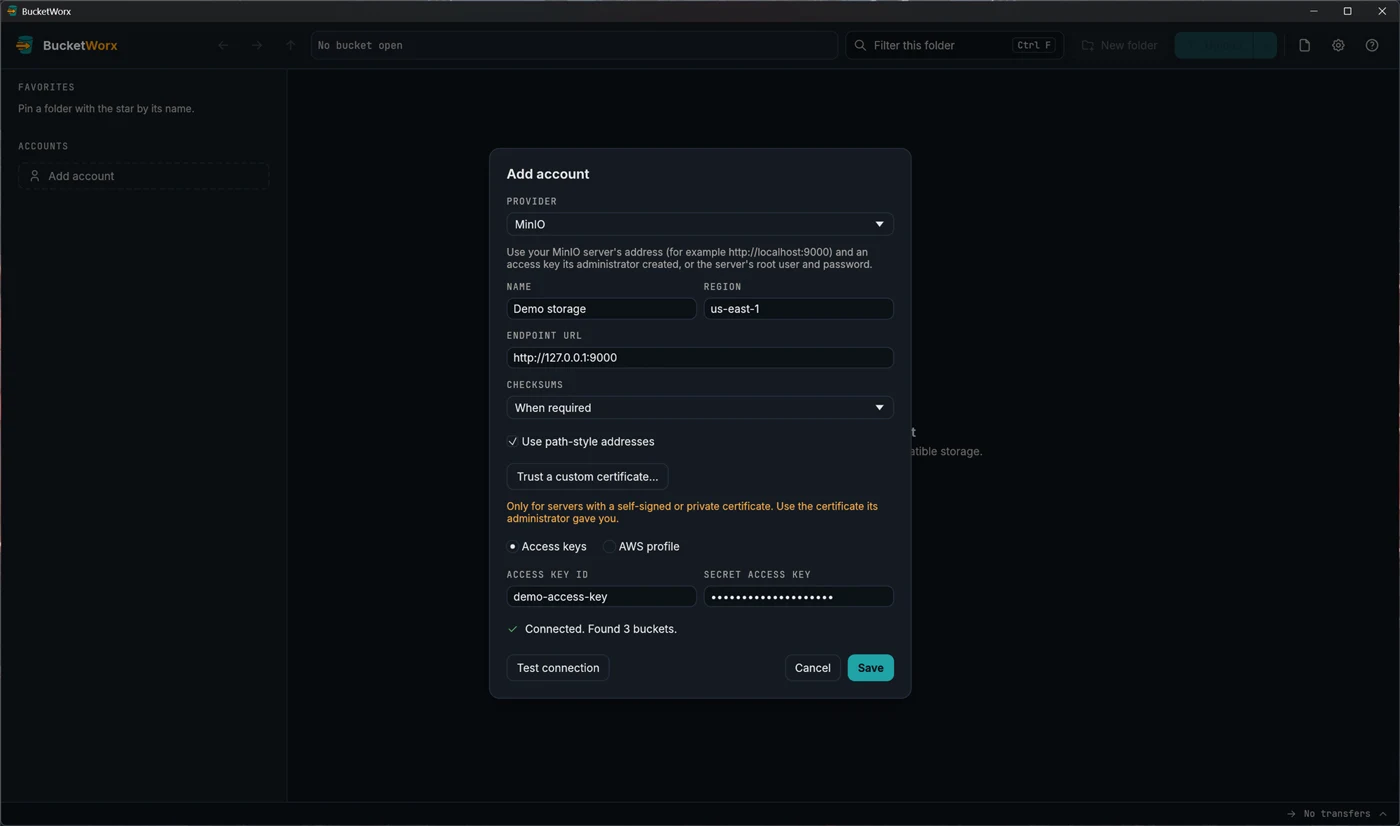Go forward with the right arrow icon
This screenshot has height=826, width=1400.
[257, 45]
